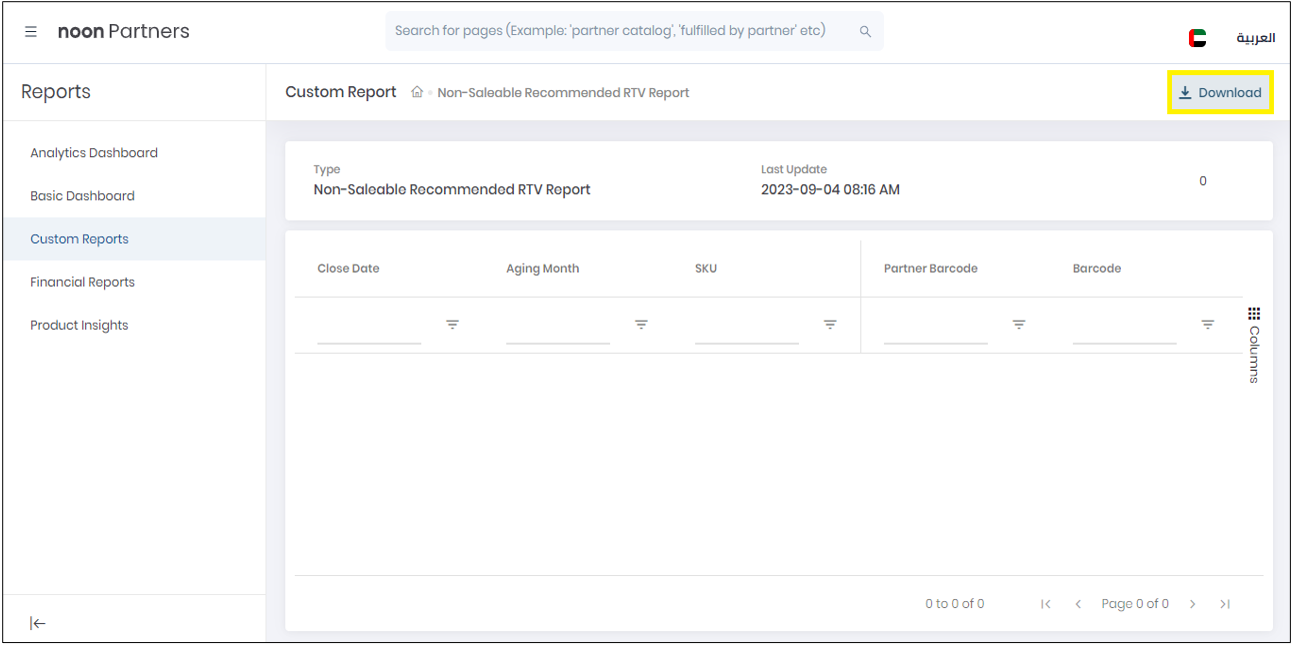Viewport: 1292px width, 645px height.
Task: Go to the first page of results
Action: tap(1046, 604)
